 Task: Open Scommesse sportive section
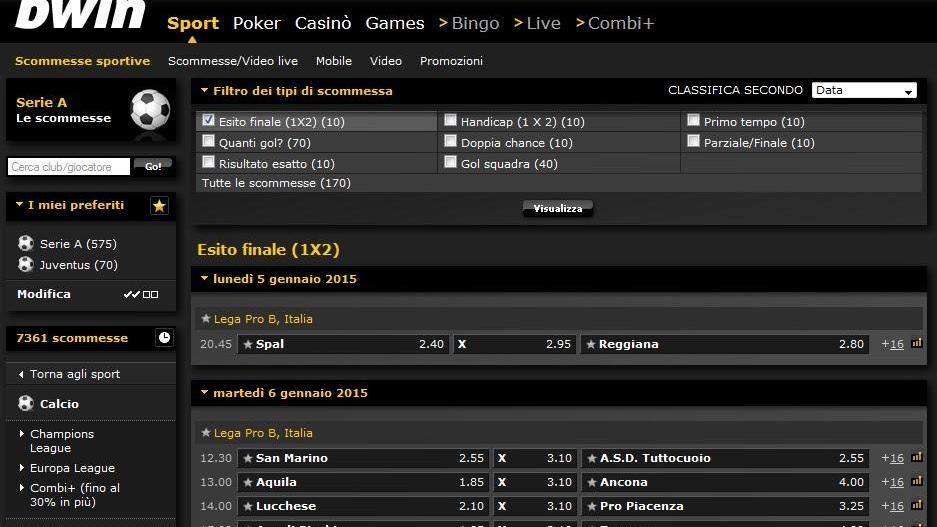point(82,61)
